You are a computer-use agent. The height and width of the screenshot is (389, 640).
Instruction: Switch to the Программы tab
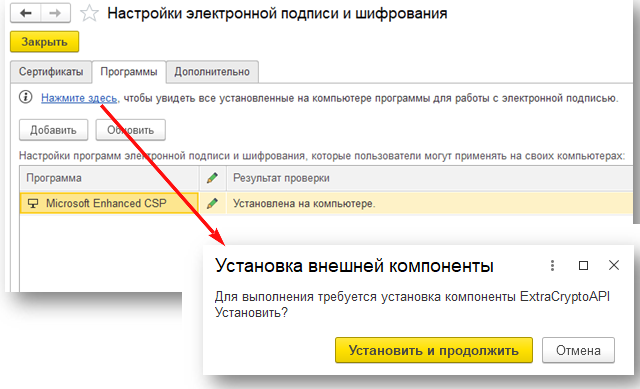pos(129,72)
